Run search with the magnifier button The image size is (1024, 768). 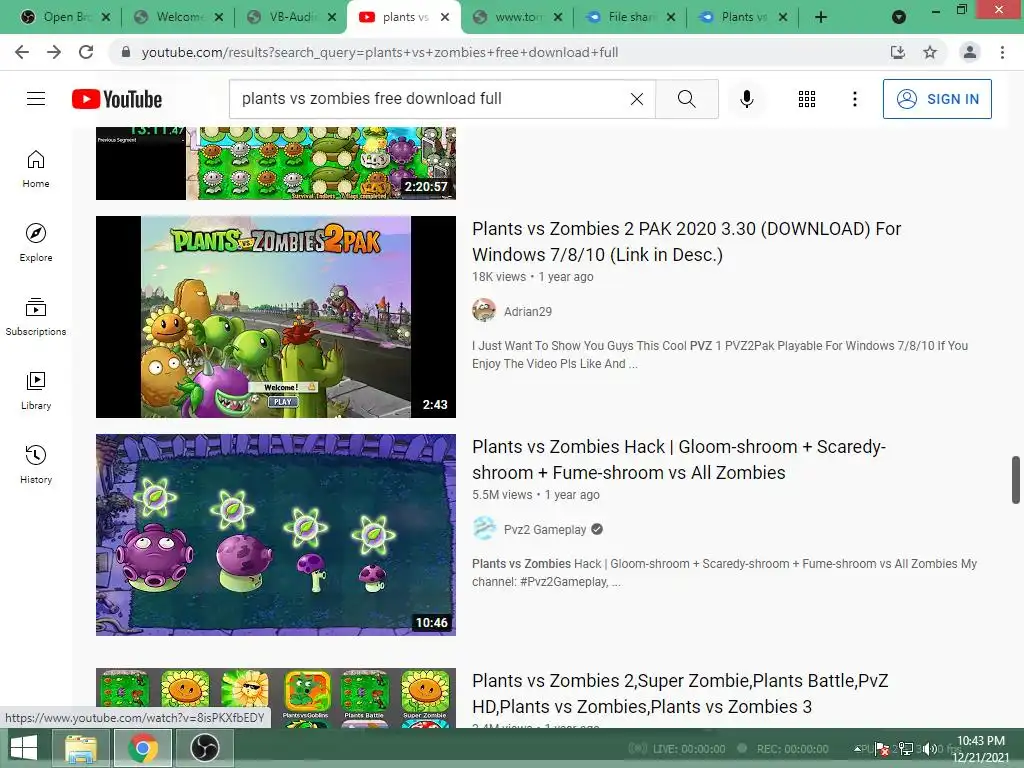686,99
